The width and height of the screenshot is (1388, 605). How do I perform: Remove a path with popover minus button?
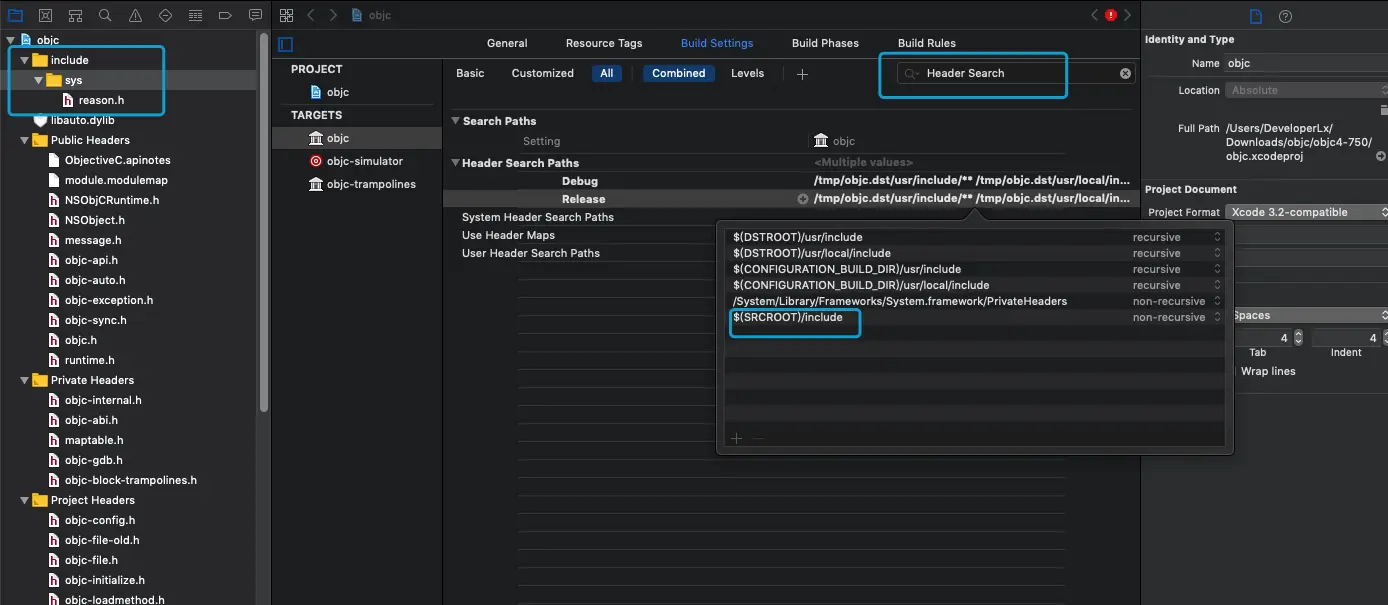click(x=758, y=438)
